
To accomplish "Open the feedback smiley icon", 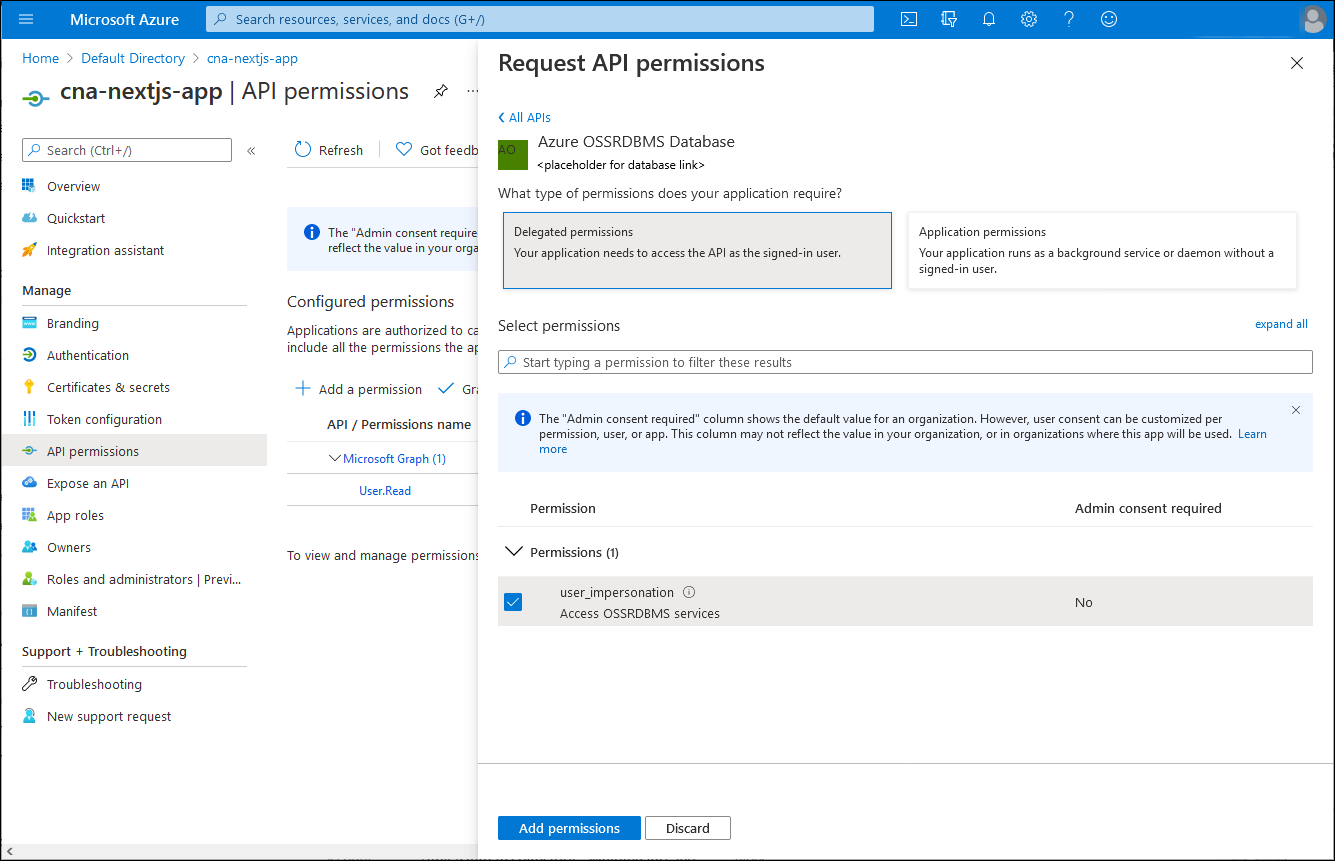I will (1108, 19).
